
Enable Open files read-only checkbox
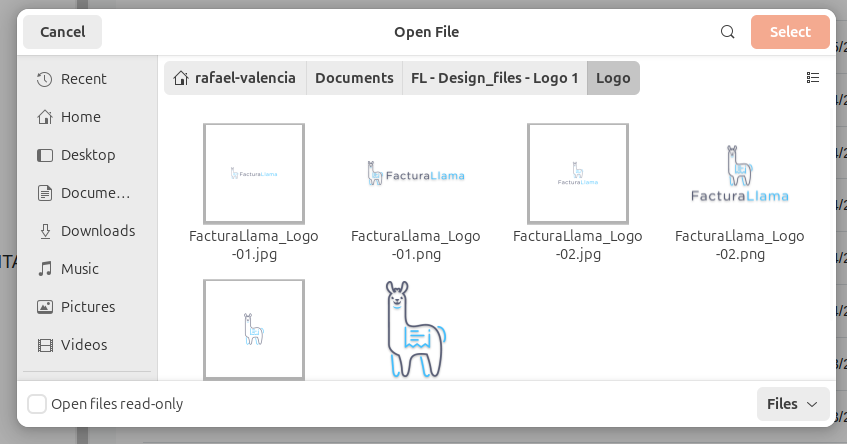tap(37, 404)
